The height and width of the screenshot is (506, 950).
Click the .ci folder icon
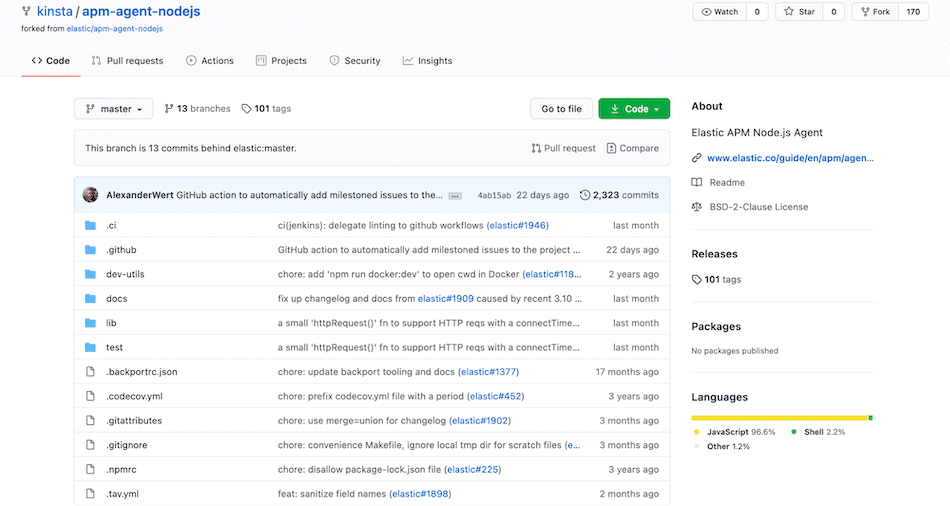pos(91,226)
